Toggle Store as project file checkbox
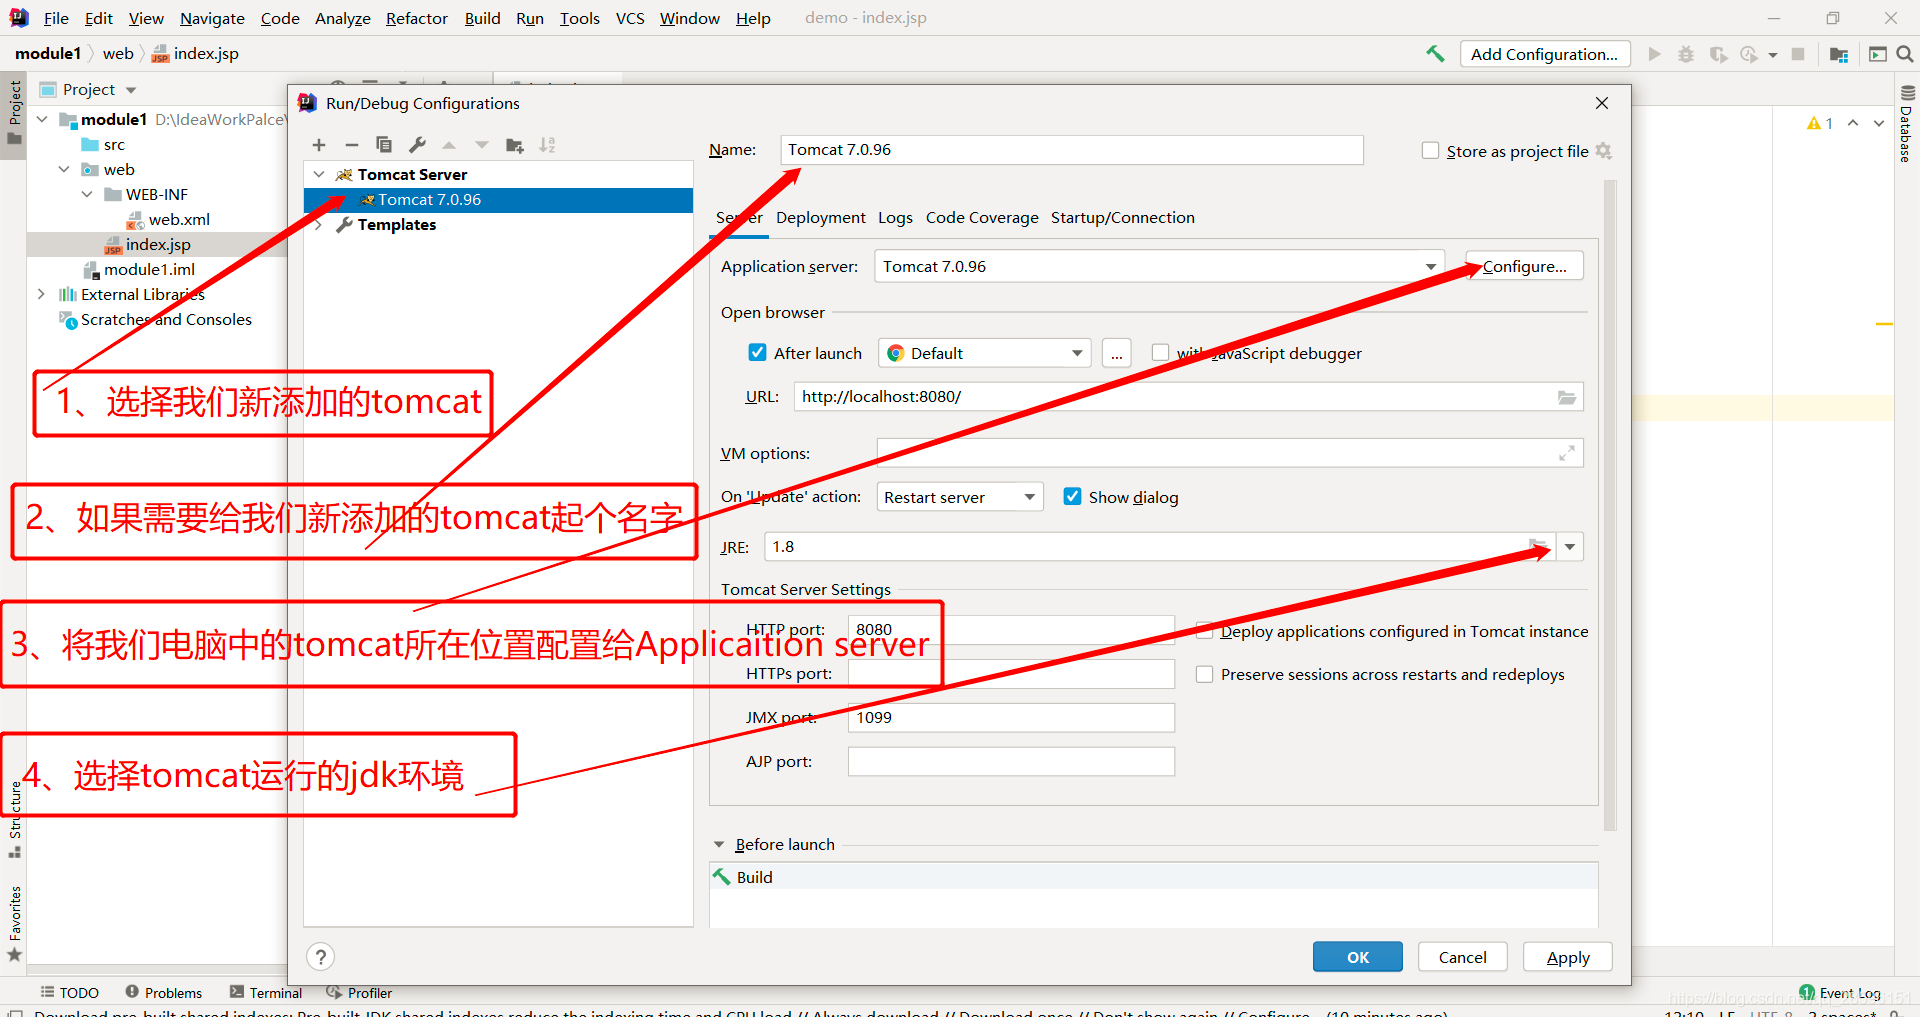 tap(1430, 151)
